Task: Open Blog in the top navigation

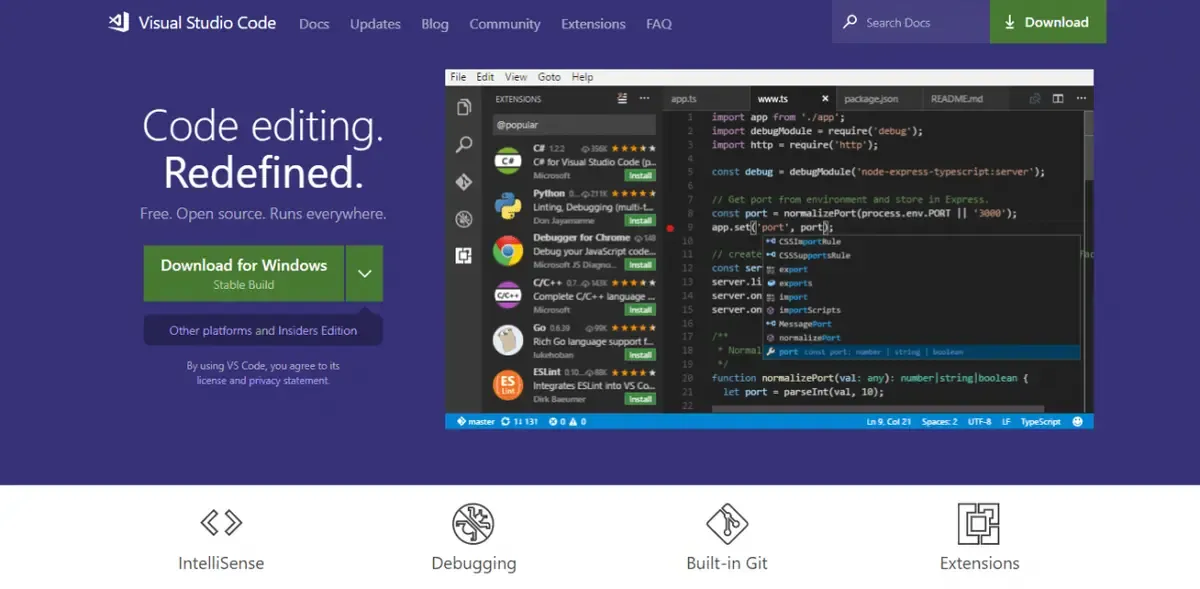Action: point(435,24)
